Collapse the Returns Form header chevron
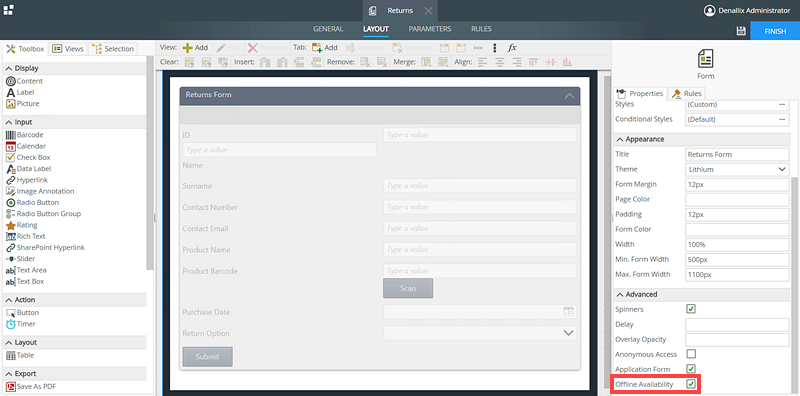 pyautogui.click(x=569, y=95)
